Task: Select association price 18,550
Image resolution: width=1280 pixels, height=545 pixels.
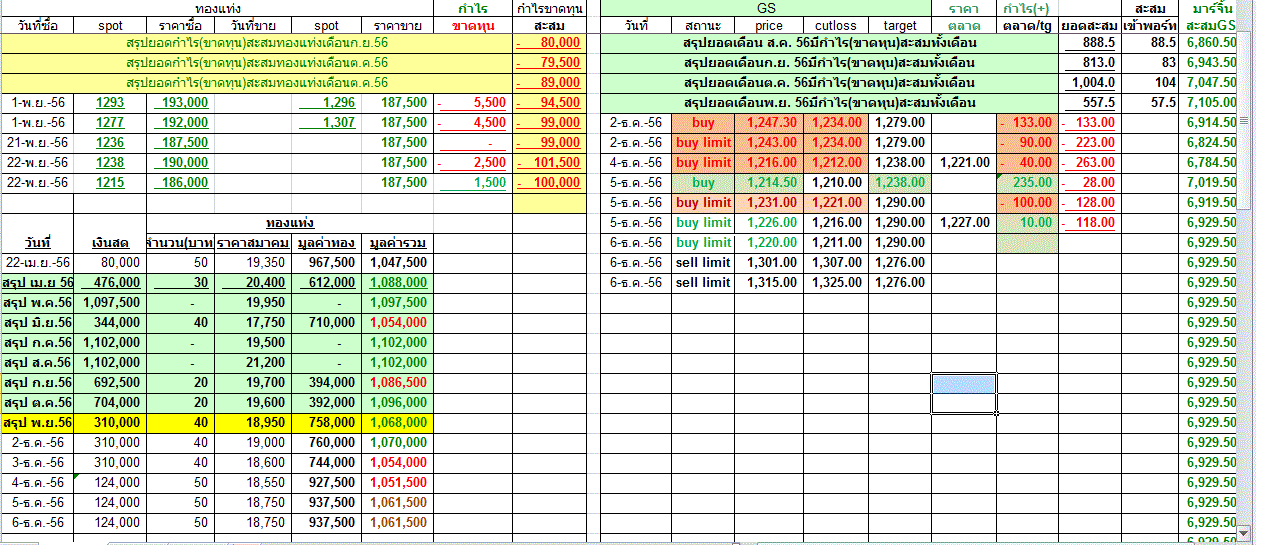Action: [255, 483]
